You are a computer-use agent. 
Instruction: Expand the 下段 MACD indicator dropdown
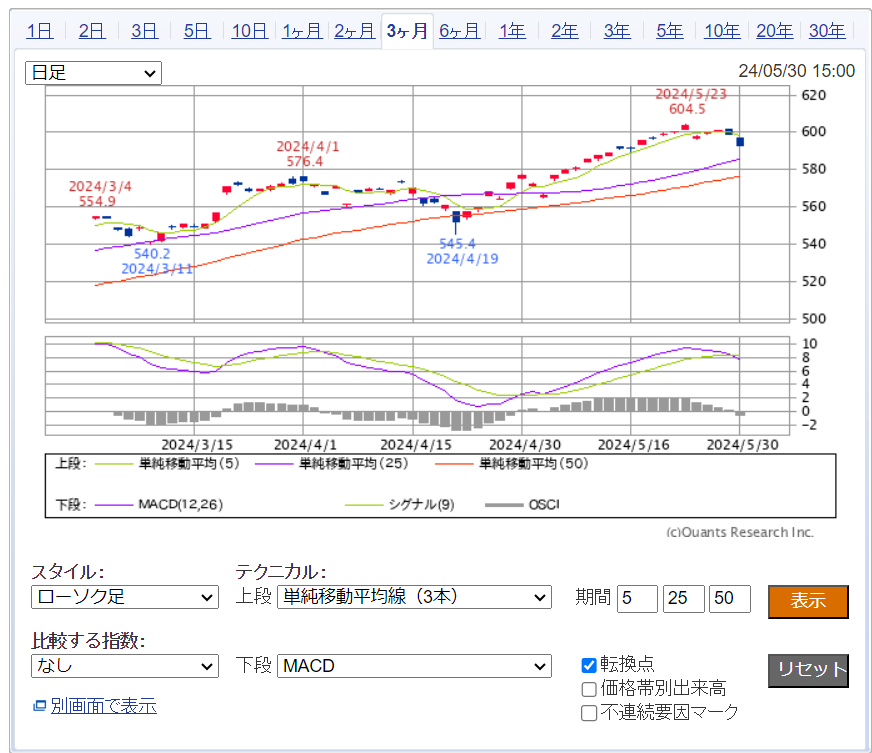coord(414,666)
